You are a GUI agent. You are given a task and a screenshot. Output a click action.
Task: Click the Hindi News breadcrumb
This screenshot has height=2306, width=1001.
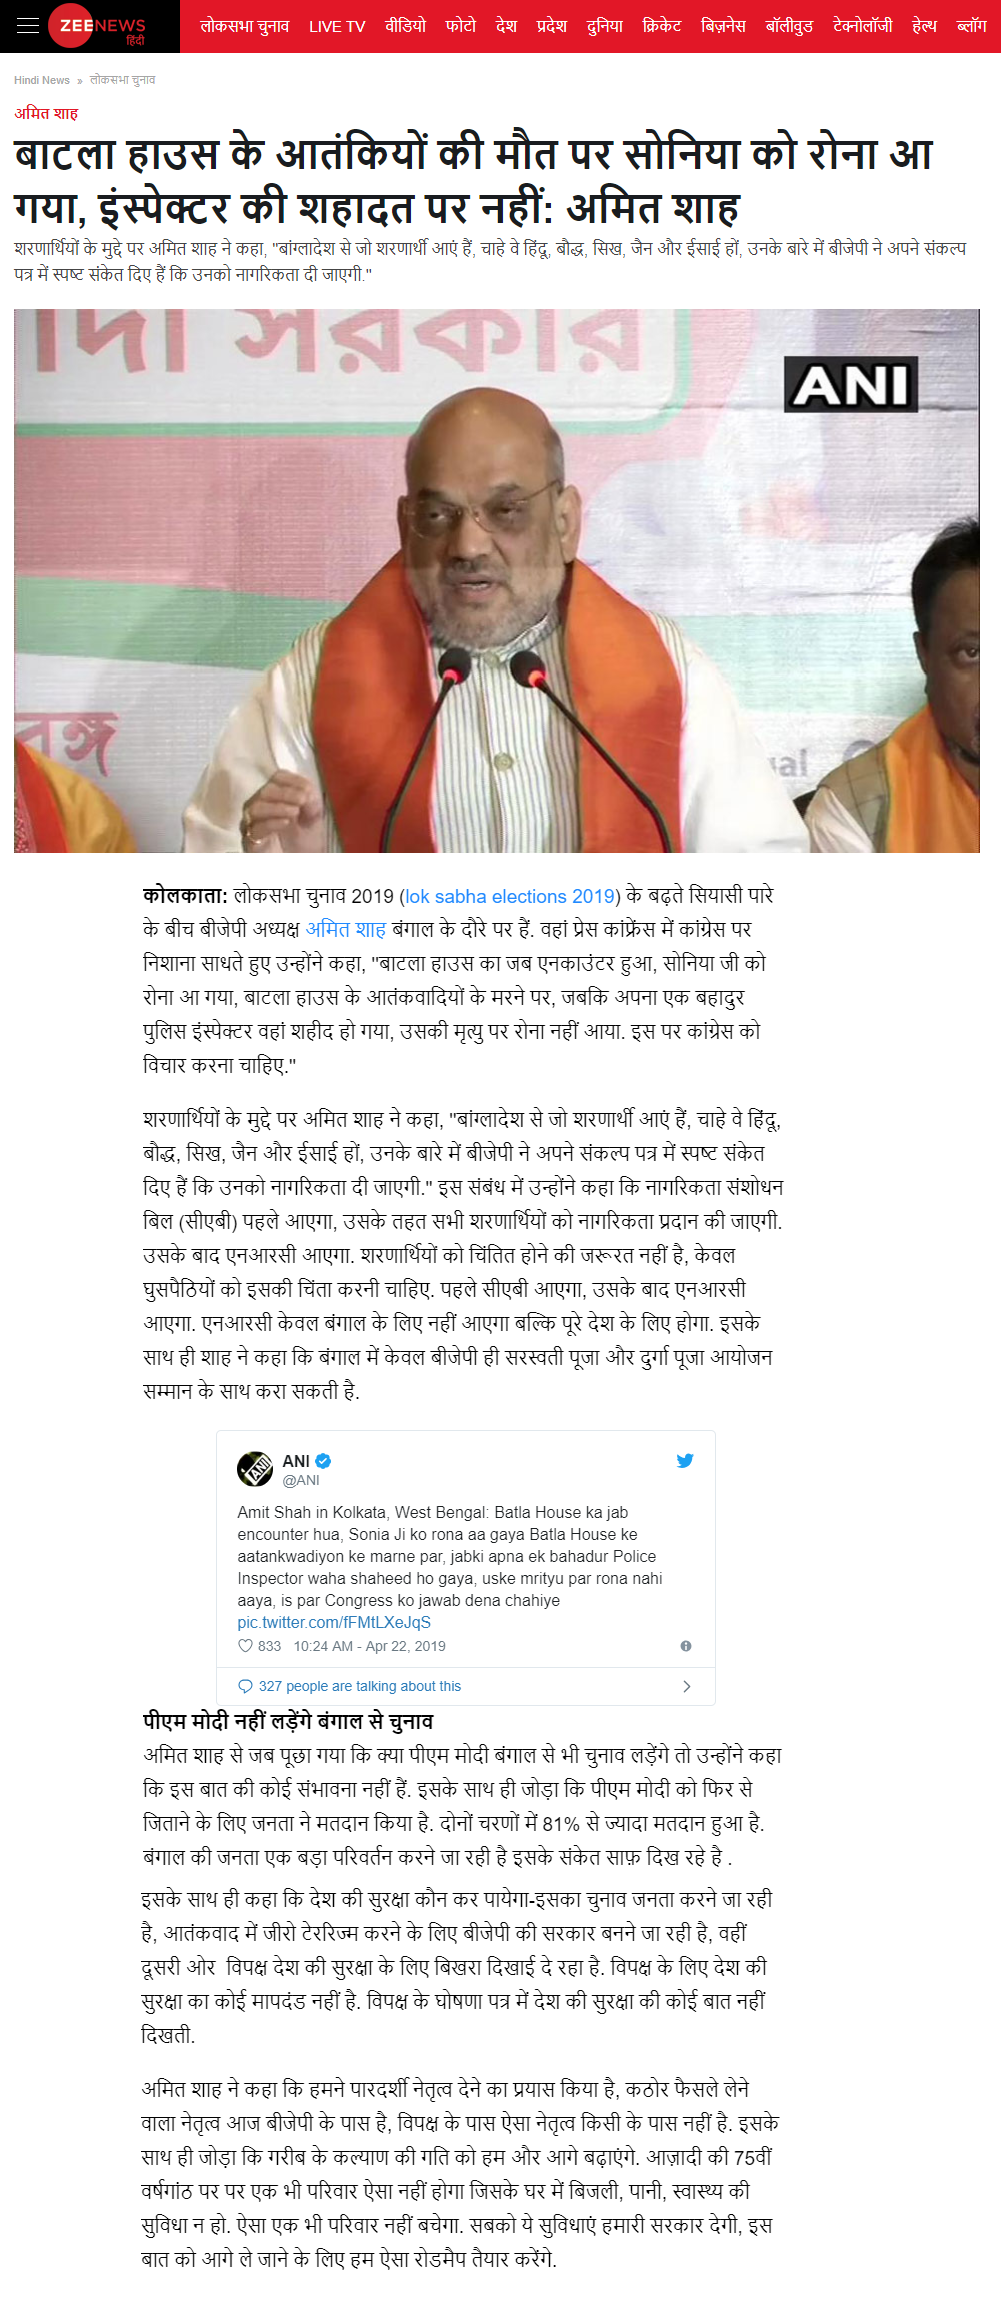pos(42,80)
